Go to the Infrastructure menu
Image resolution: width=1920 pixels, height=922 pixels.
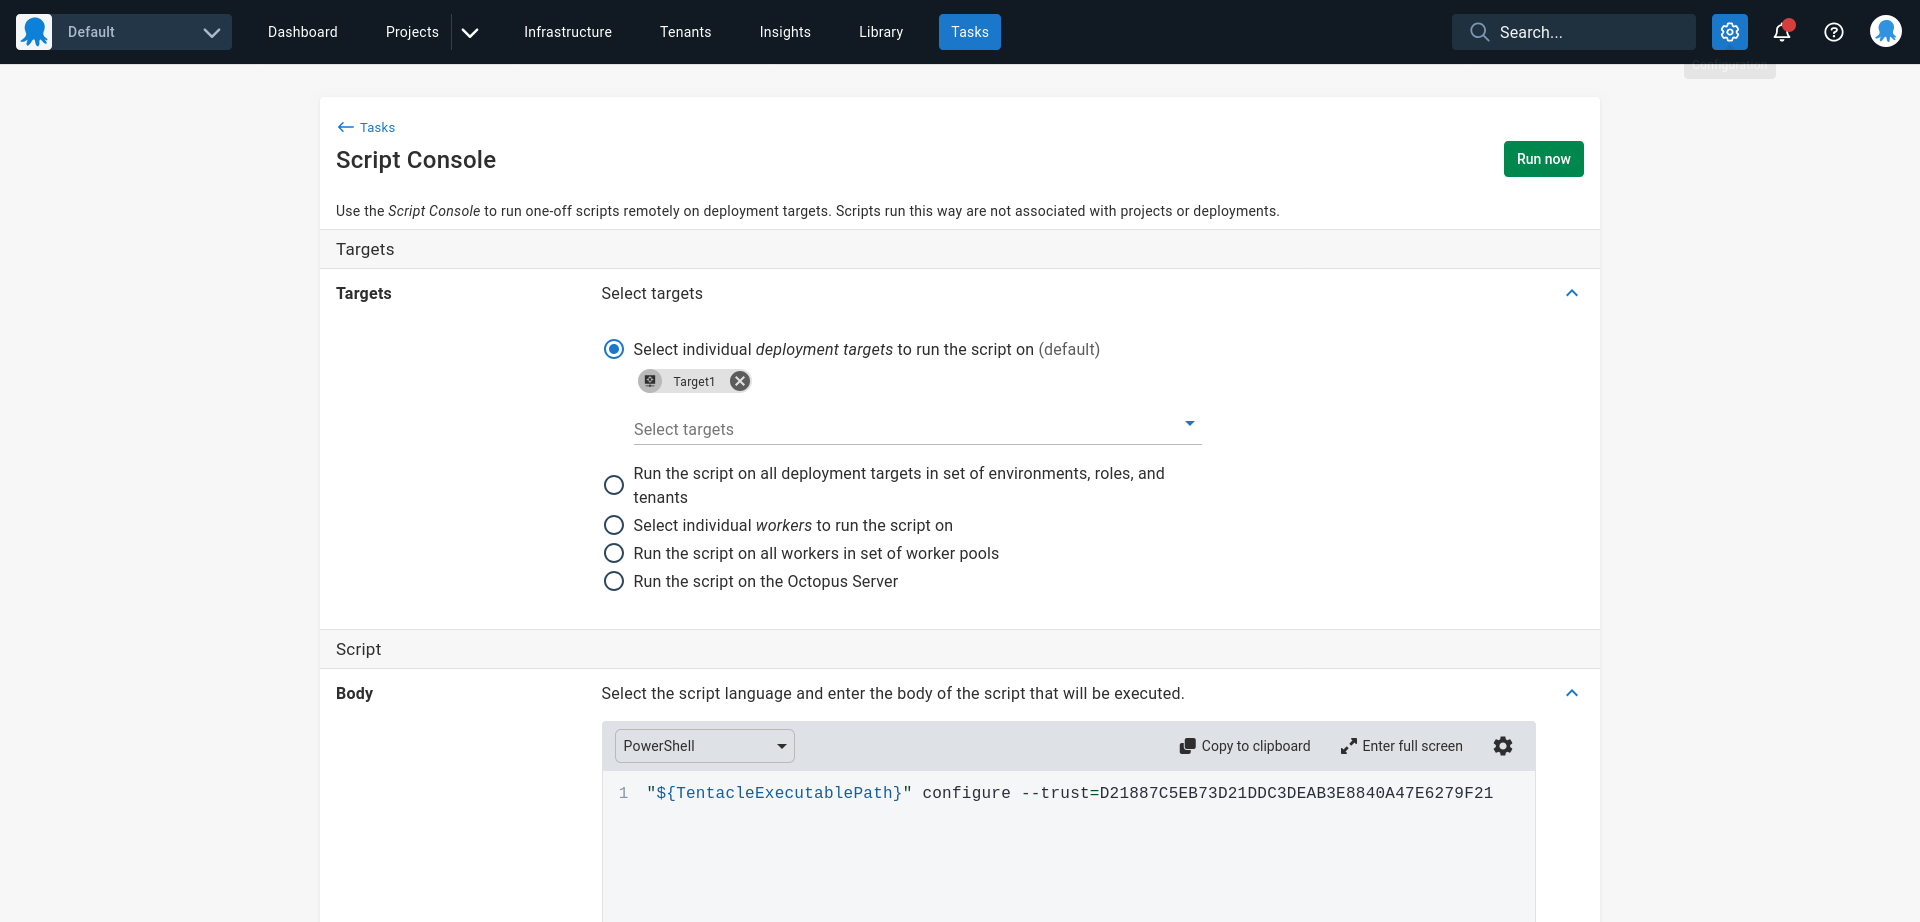click(x=567, y=32)
